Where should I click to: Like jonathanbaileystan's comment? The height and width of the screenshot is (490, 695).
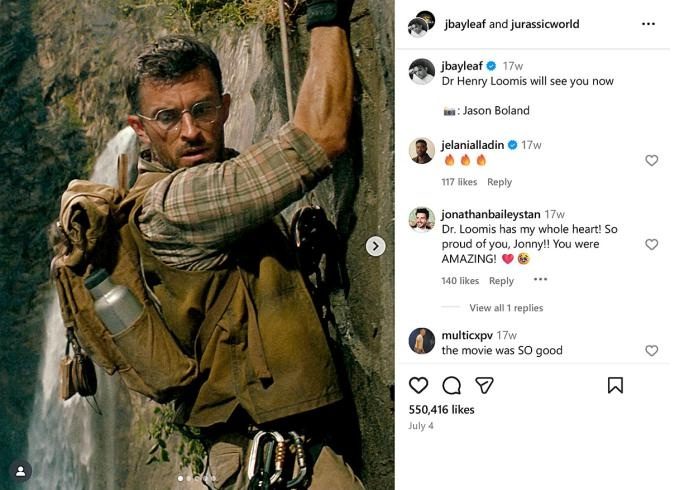[651, 244]
